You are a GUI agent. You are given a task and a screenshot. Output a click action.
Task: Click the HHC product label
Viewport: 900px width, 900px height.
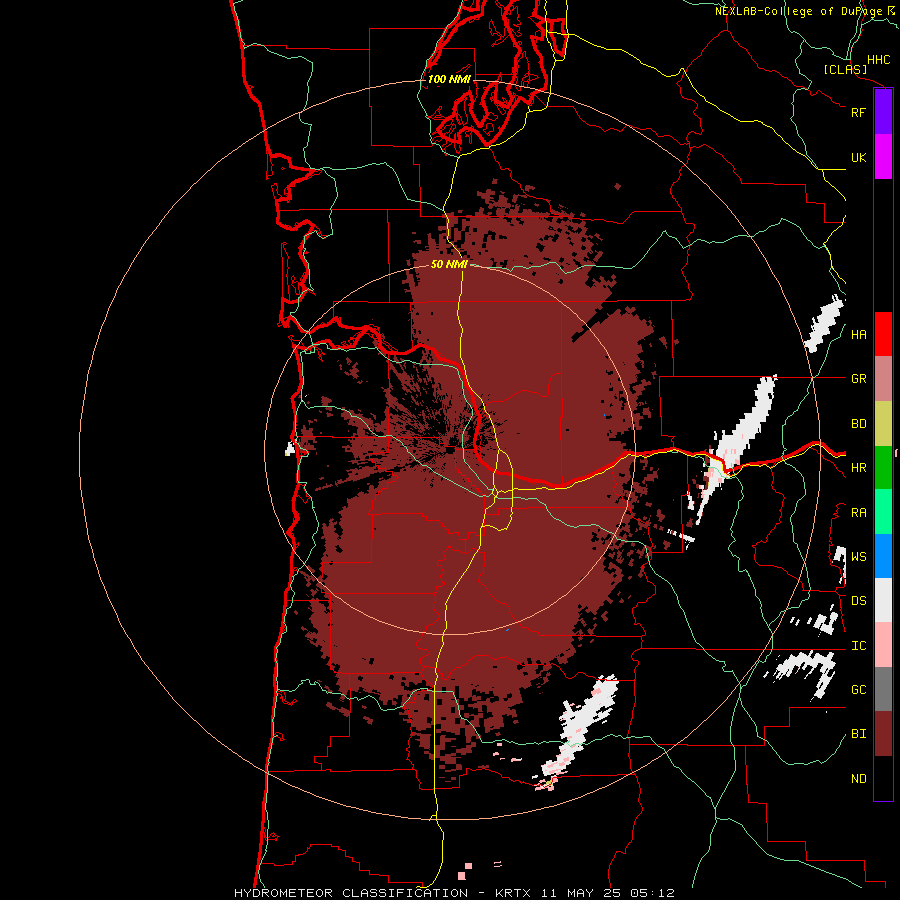coord(878,60)
